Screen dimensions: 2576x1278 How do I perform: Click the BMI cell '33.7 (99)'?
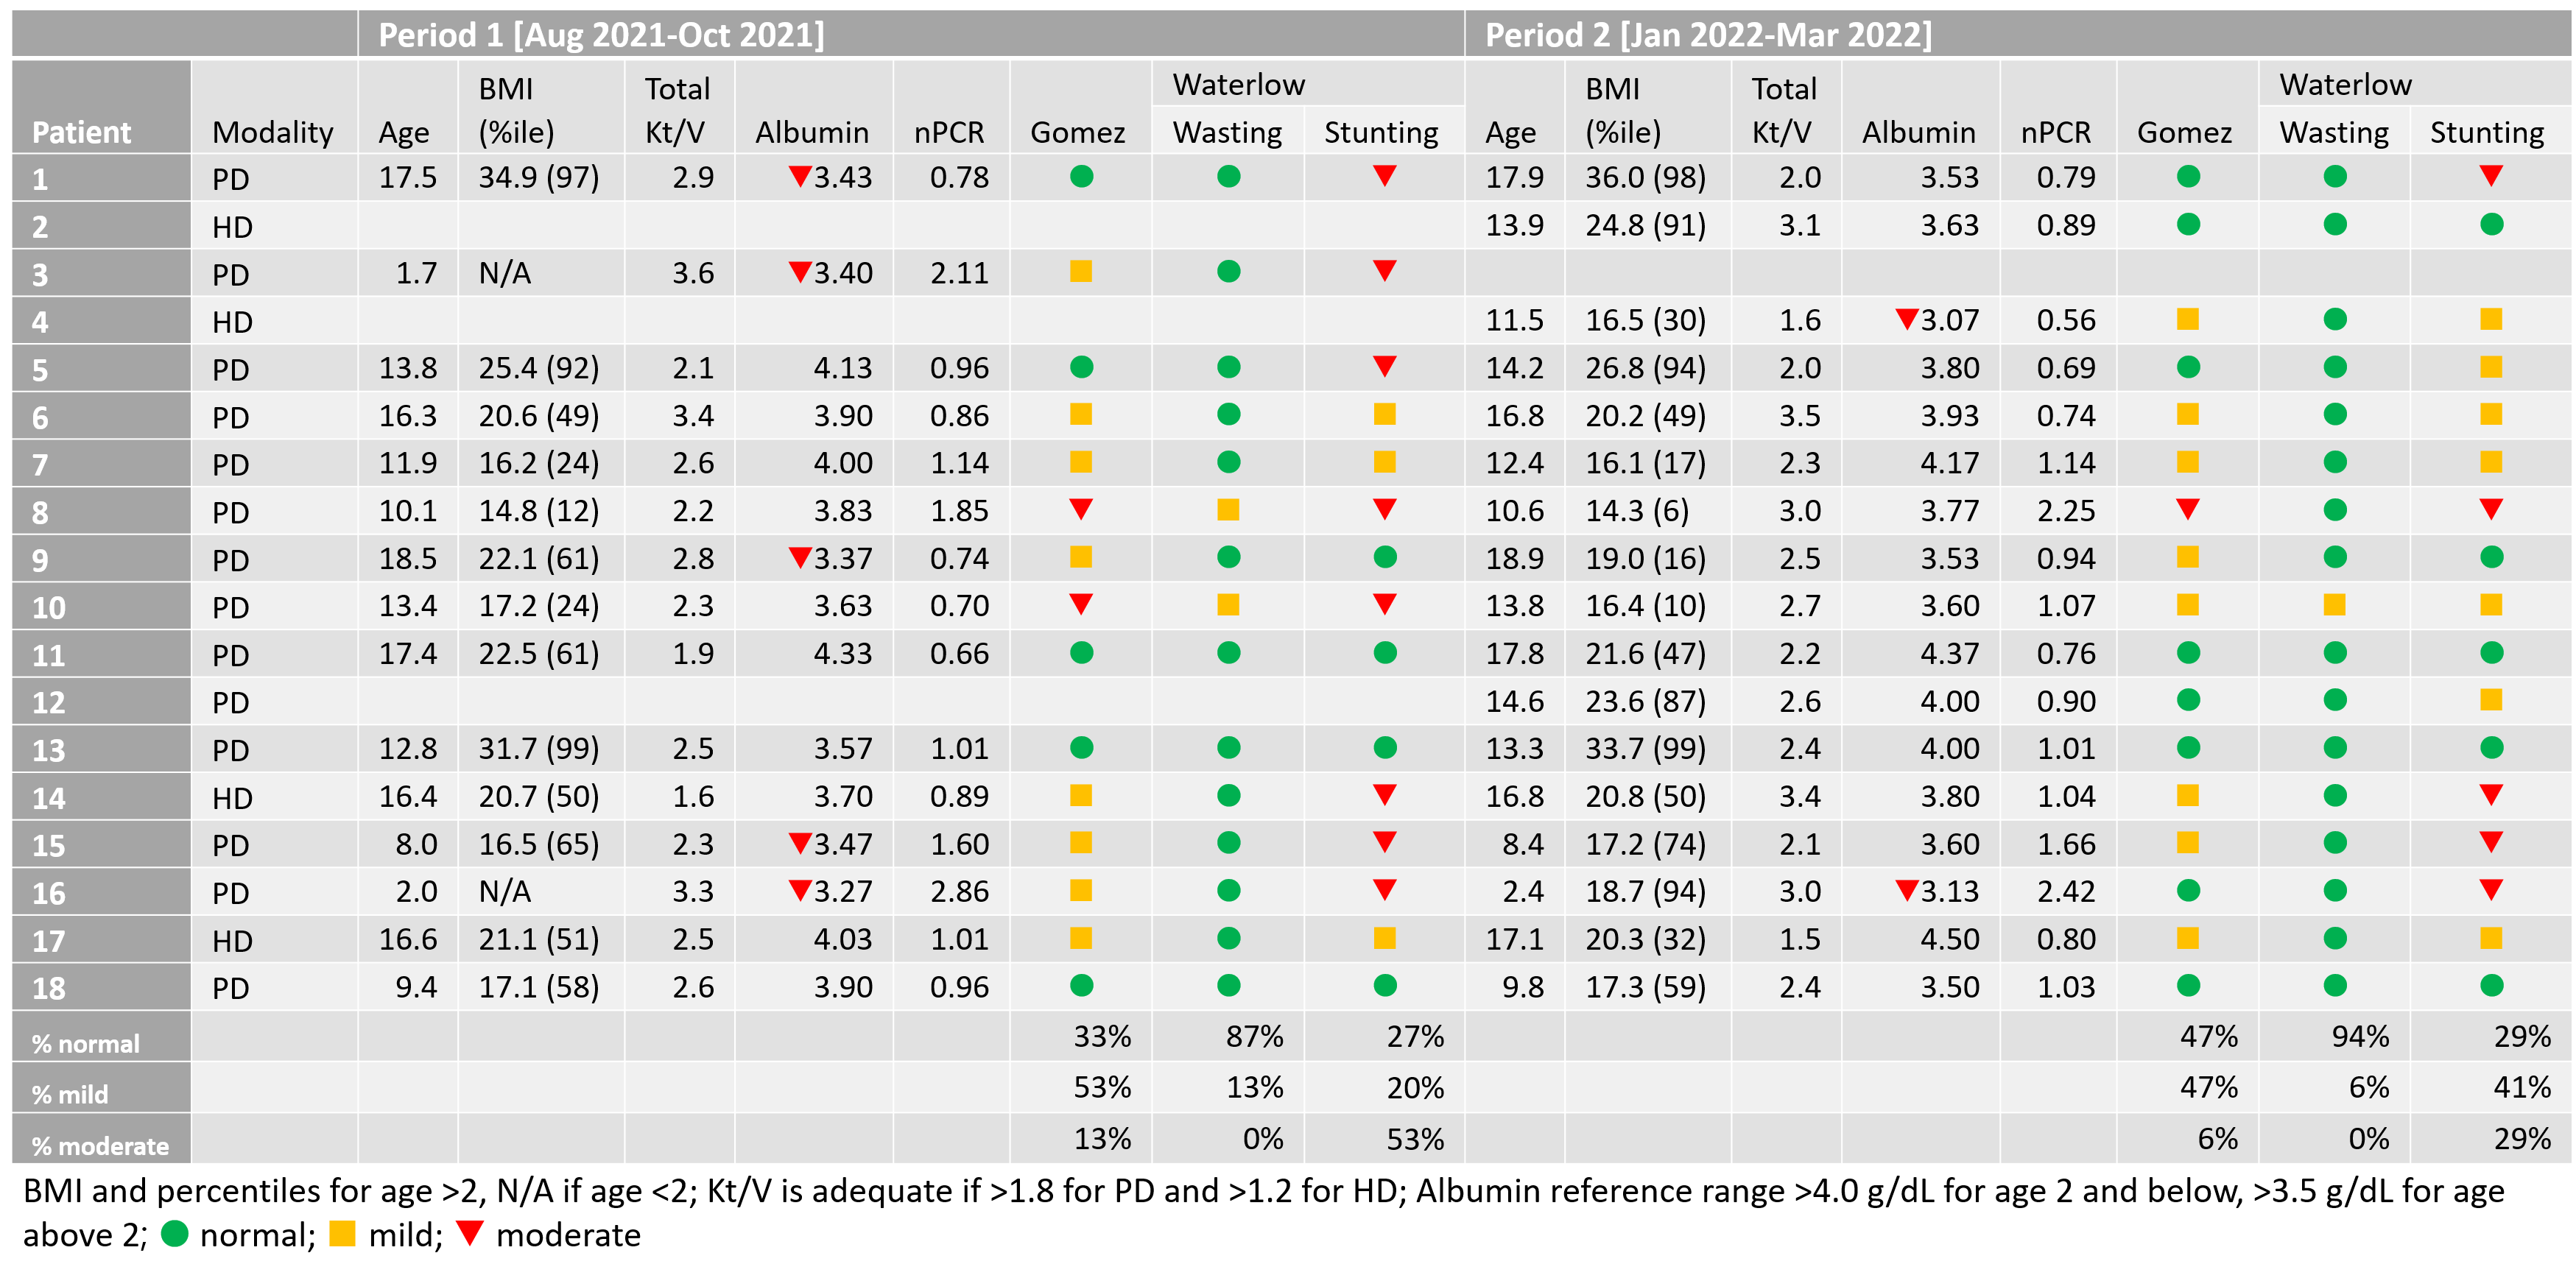click(1645, 748)
